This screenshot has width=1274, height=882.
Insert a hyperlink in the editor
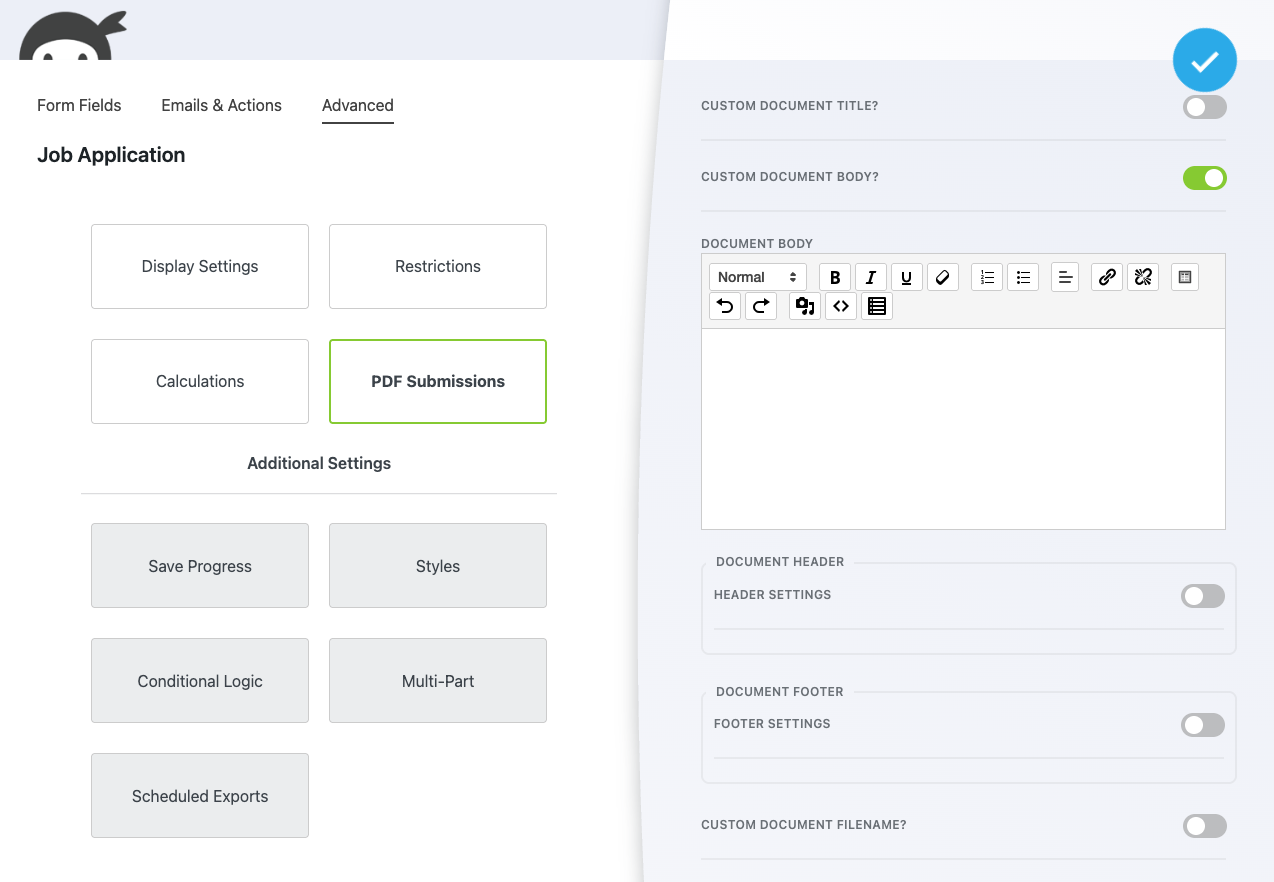(x=1106, y=277)
